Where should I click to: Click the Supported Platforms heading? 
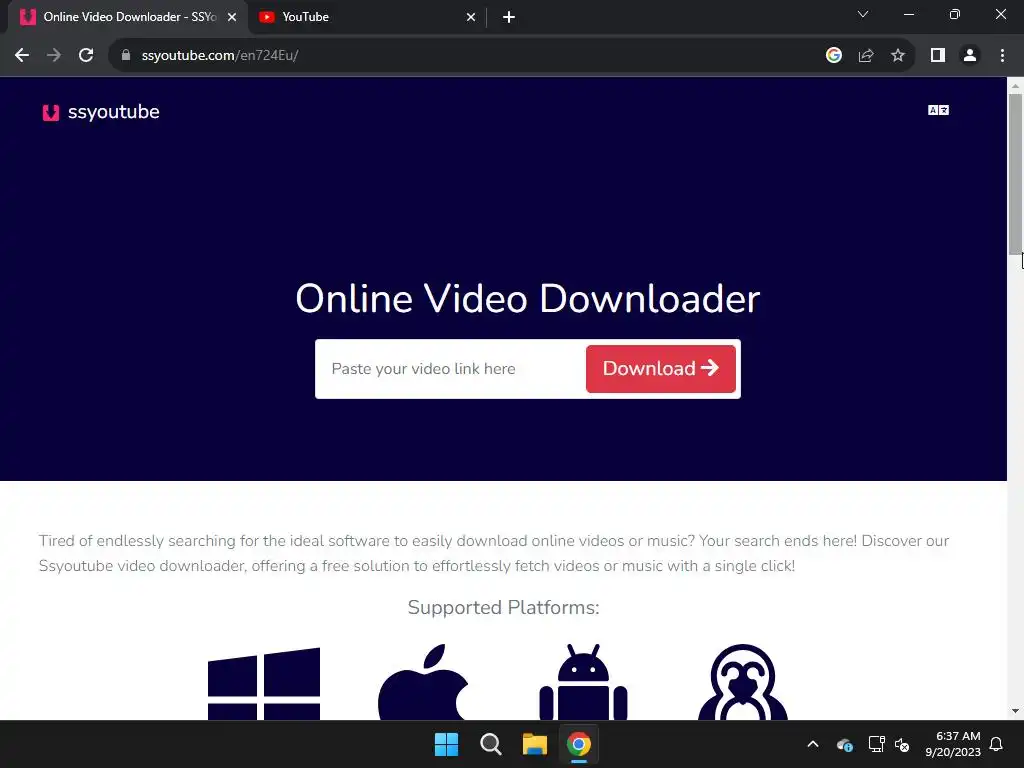click(504, 608)
